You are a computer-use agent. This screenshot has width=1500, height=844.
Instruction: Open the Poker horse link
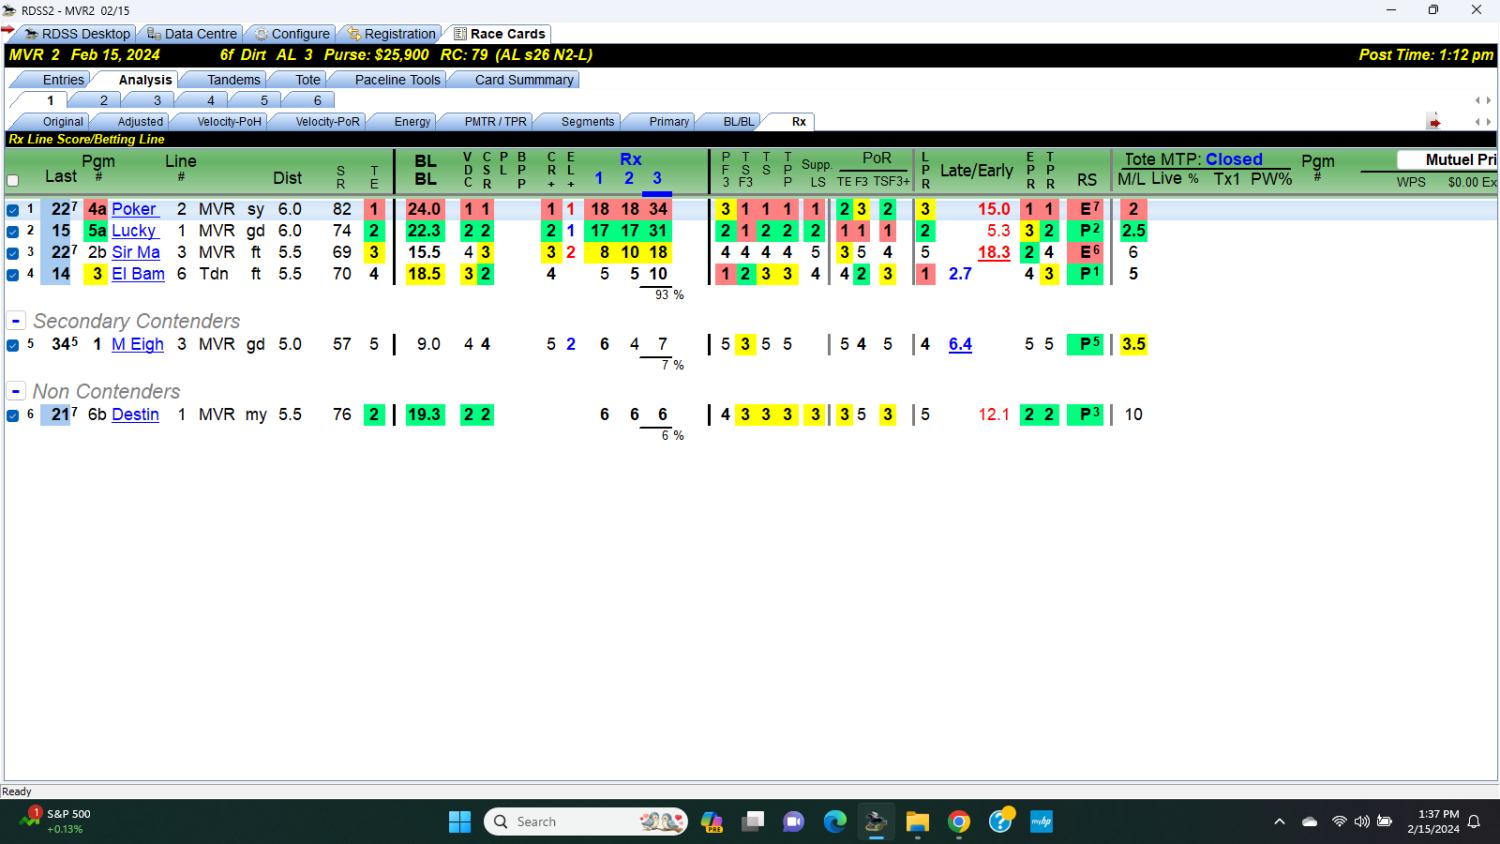(134, 209)
